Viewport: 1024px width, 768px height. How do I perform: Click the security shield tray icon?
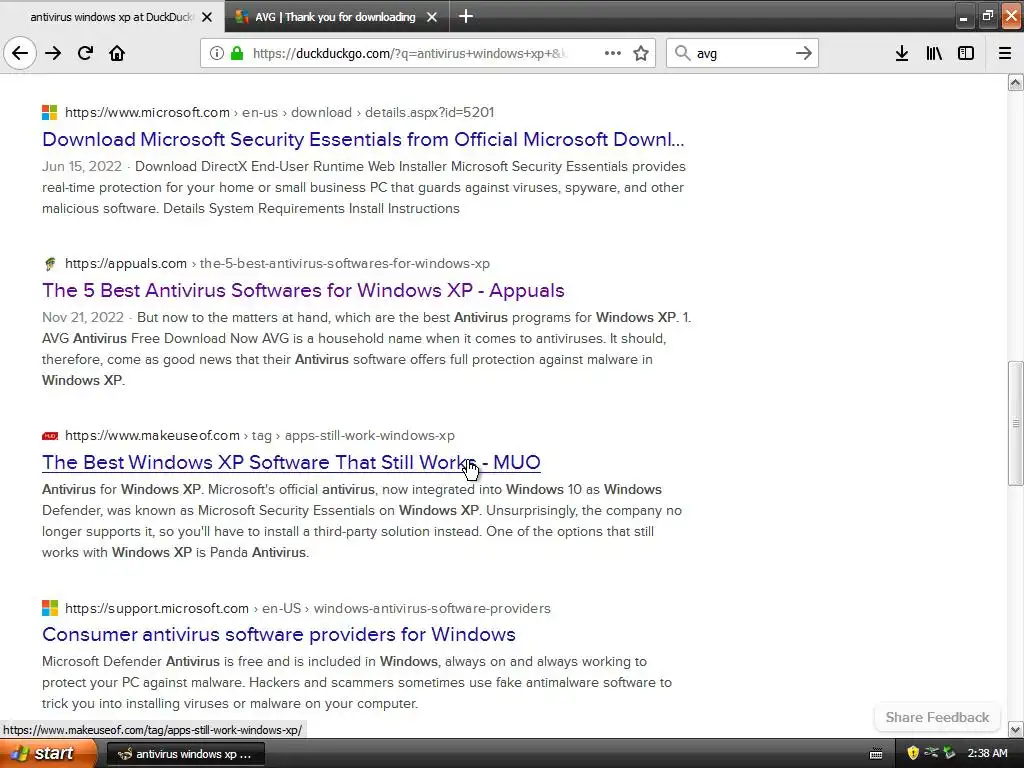click(913, 753)
